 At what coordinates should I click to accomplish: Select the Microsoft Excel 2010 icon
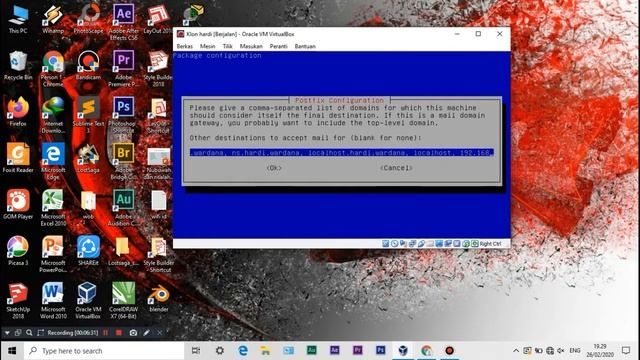53,208
